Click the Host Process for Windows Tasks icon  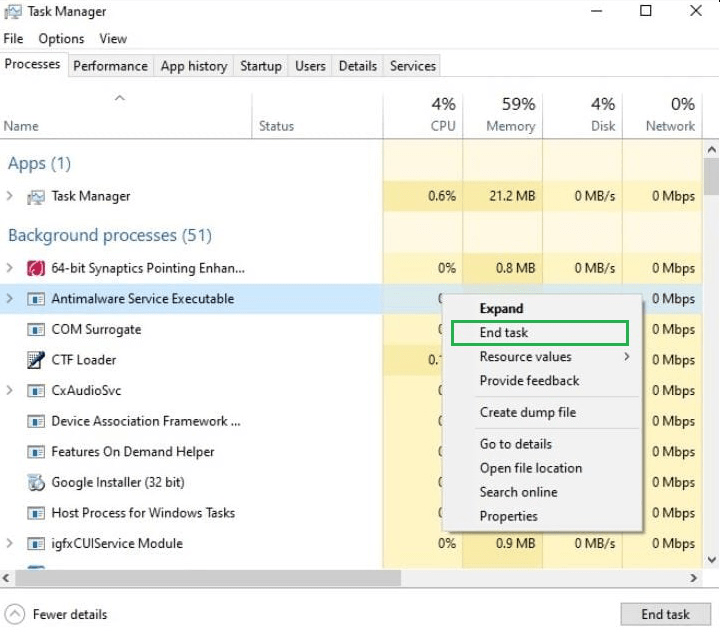click(x=36, y=514)
